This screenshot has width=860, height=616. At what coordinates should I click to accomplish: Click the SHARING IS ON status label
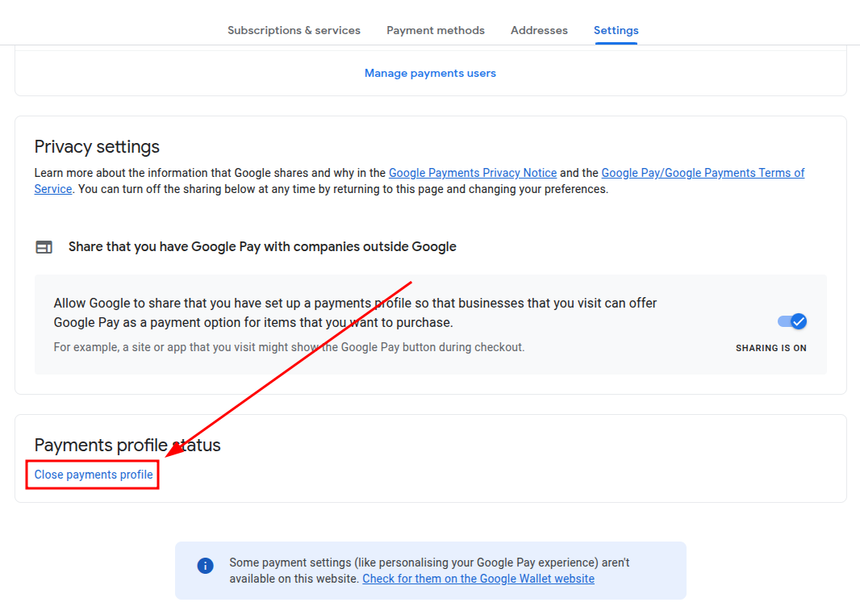coord(771,348)
